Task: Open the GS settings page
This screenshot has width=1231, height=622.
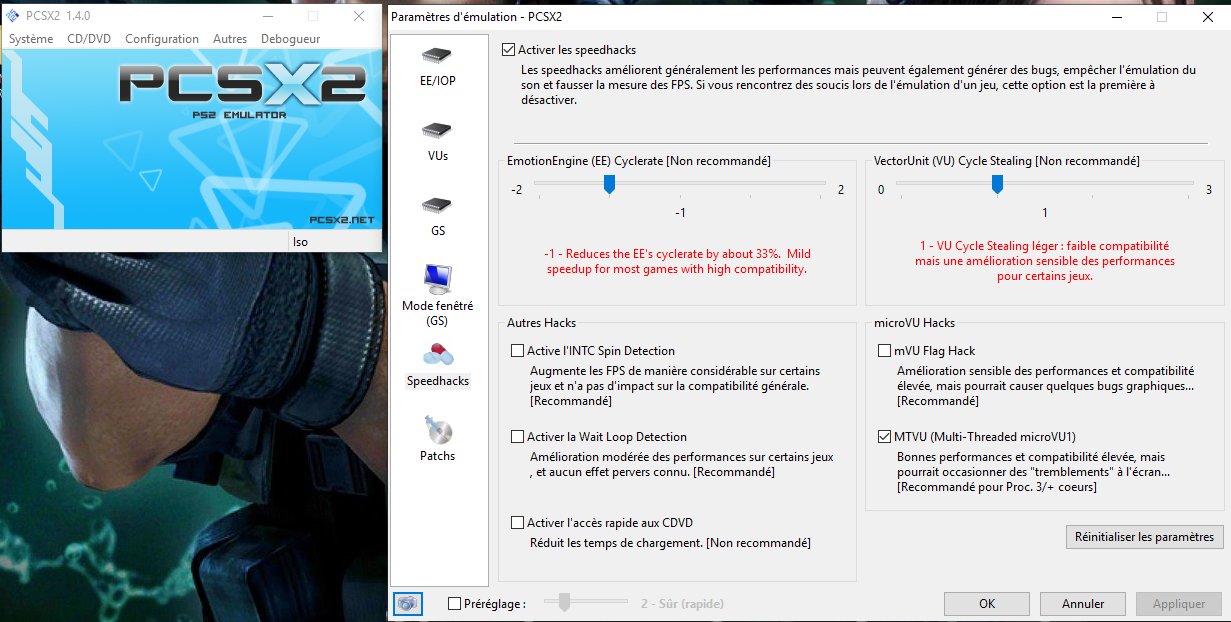Action: tap(437, 215)
